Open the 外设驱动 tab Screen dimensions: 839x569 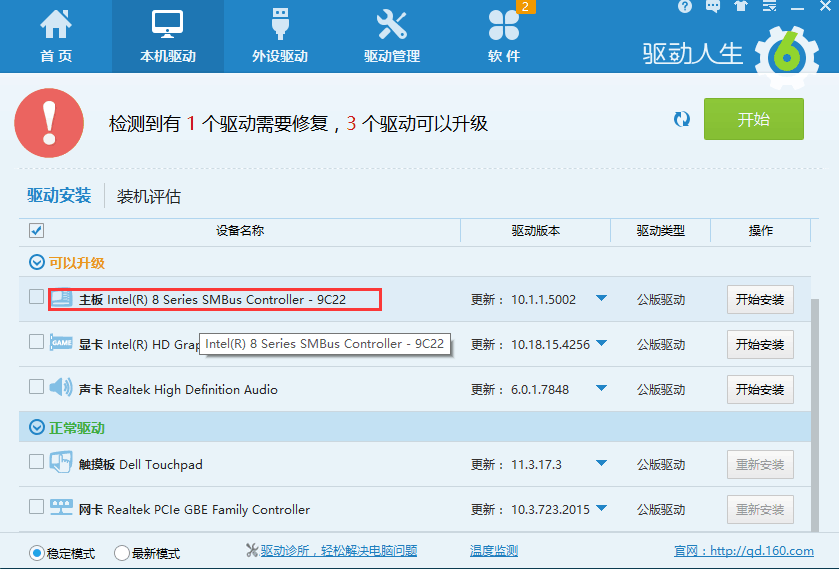tap(280, 36)
